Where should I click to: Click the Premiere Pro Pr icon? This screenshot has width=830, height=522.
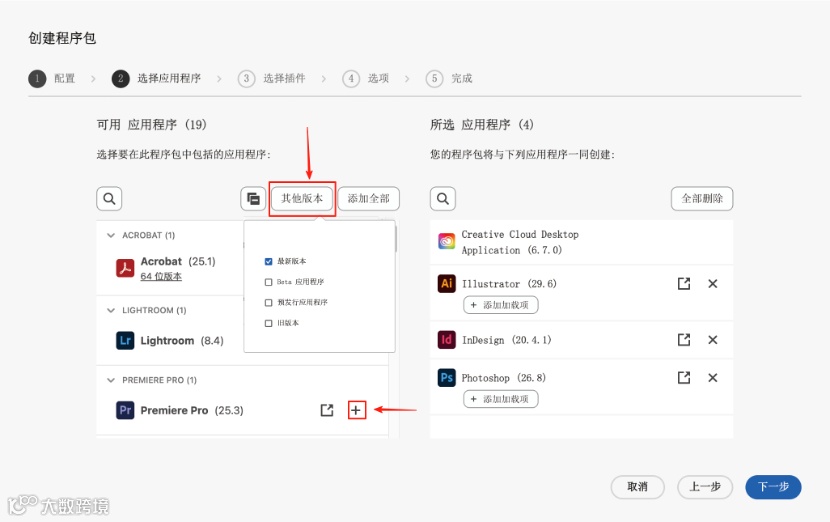125,410
